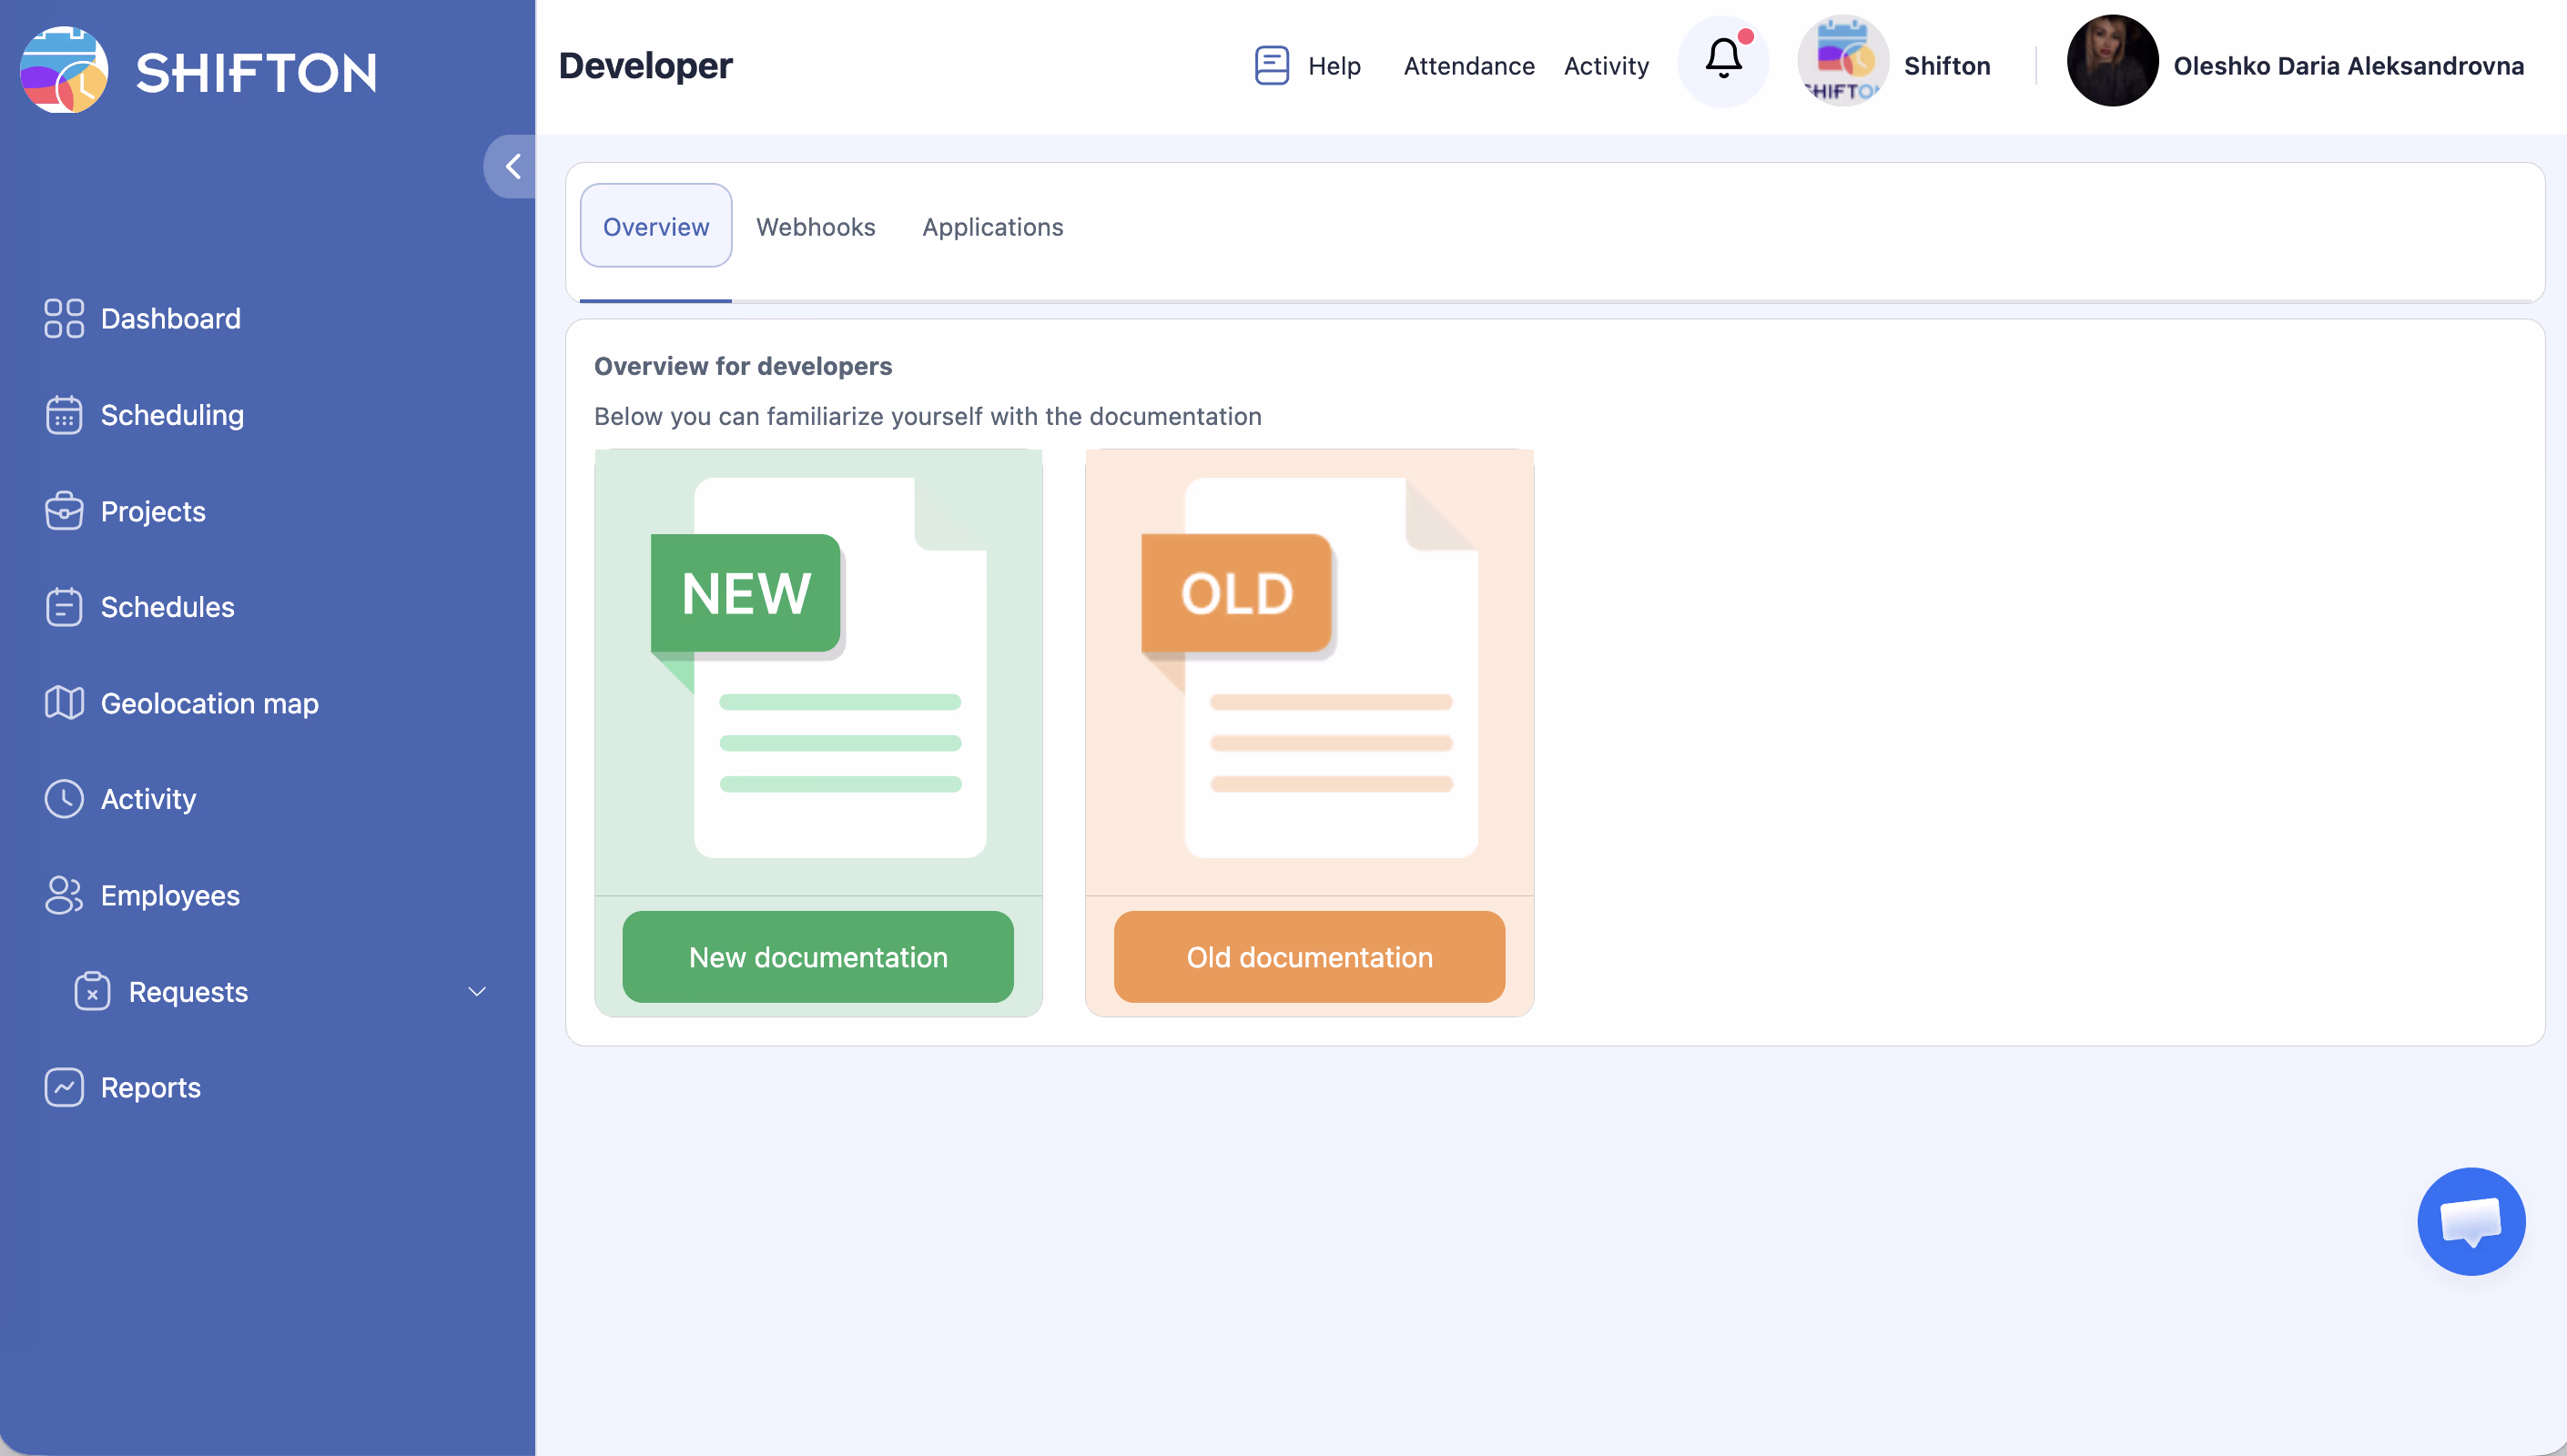Click the Reports chart icon
Viewport: 2567px width, 1456px height.
(64, 1087)
